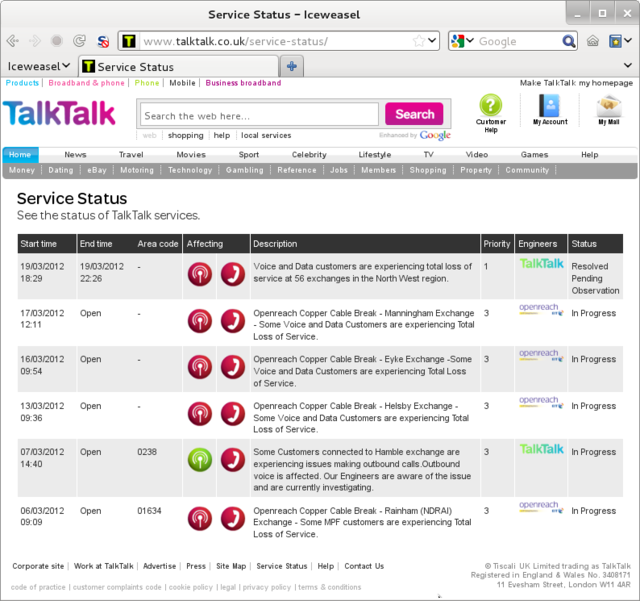Screen dimensions: 640x601
Task: Open the Sport navigation menu item
Action: tap(248, 155)
